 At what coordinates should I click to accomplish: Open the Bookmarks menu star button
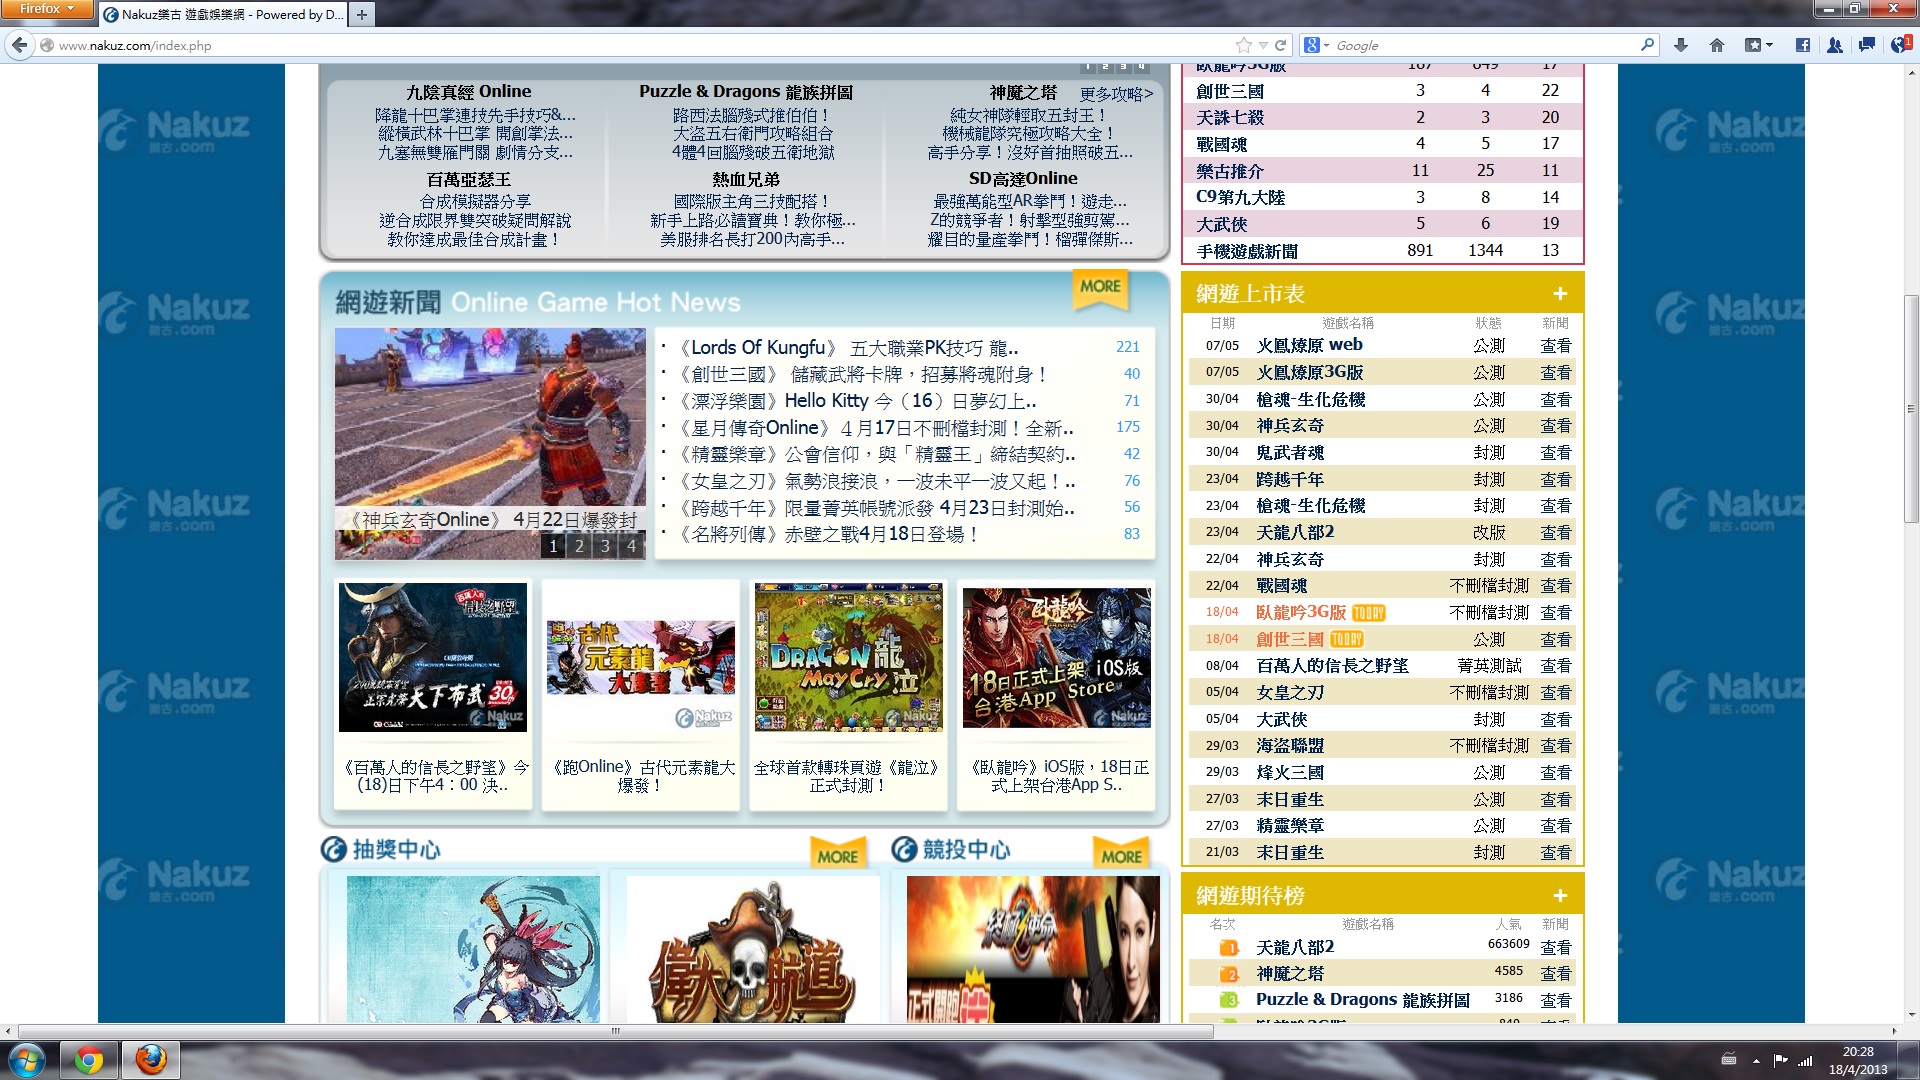[x=1753, y=45]
